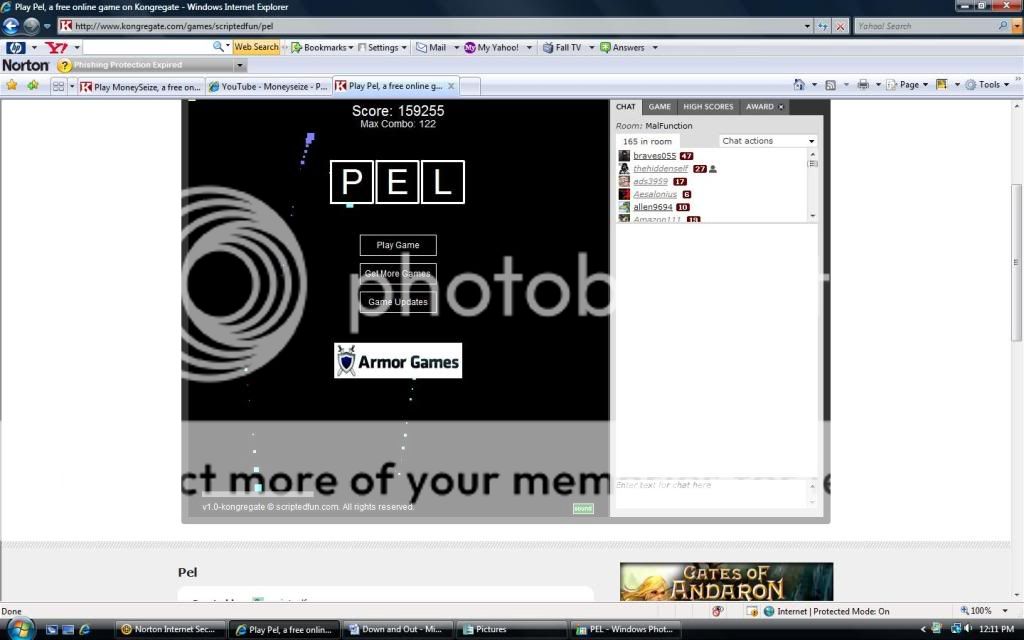Click the Web Search button

[x=256, y=47]
